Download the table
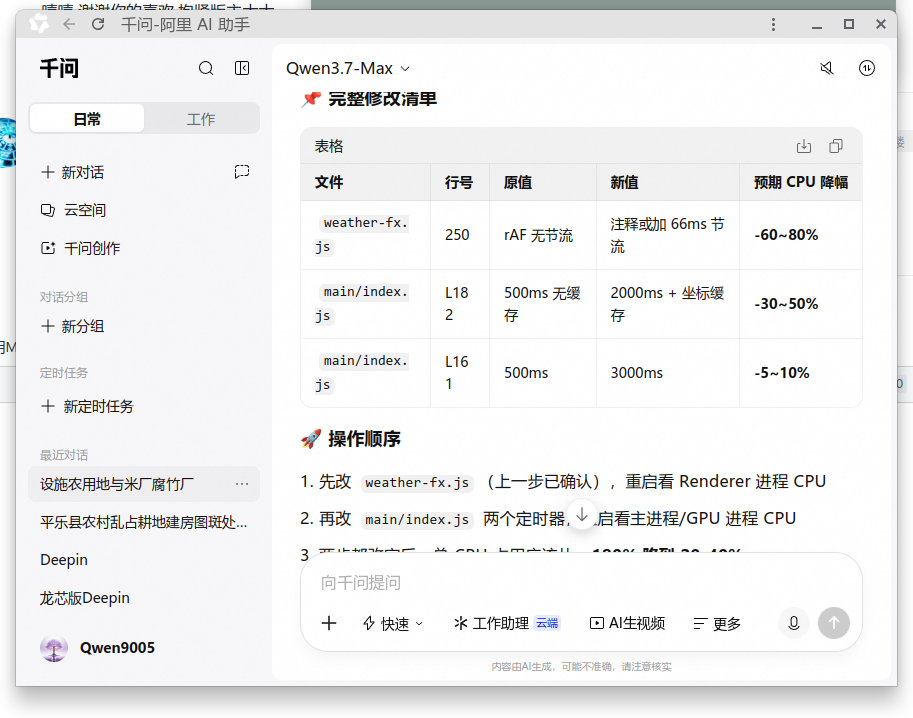Screen dimensions: 913x718 [804, 146]
